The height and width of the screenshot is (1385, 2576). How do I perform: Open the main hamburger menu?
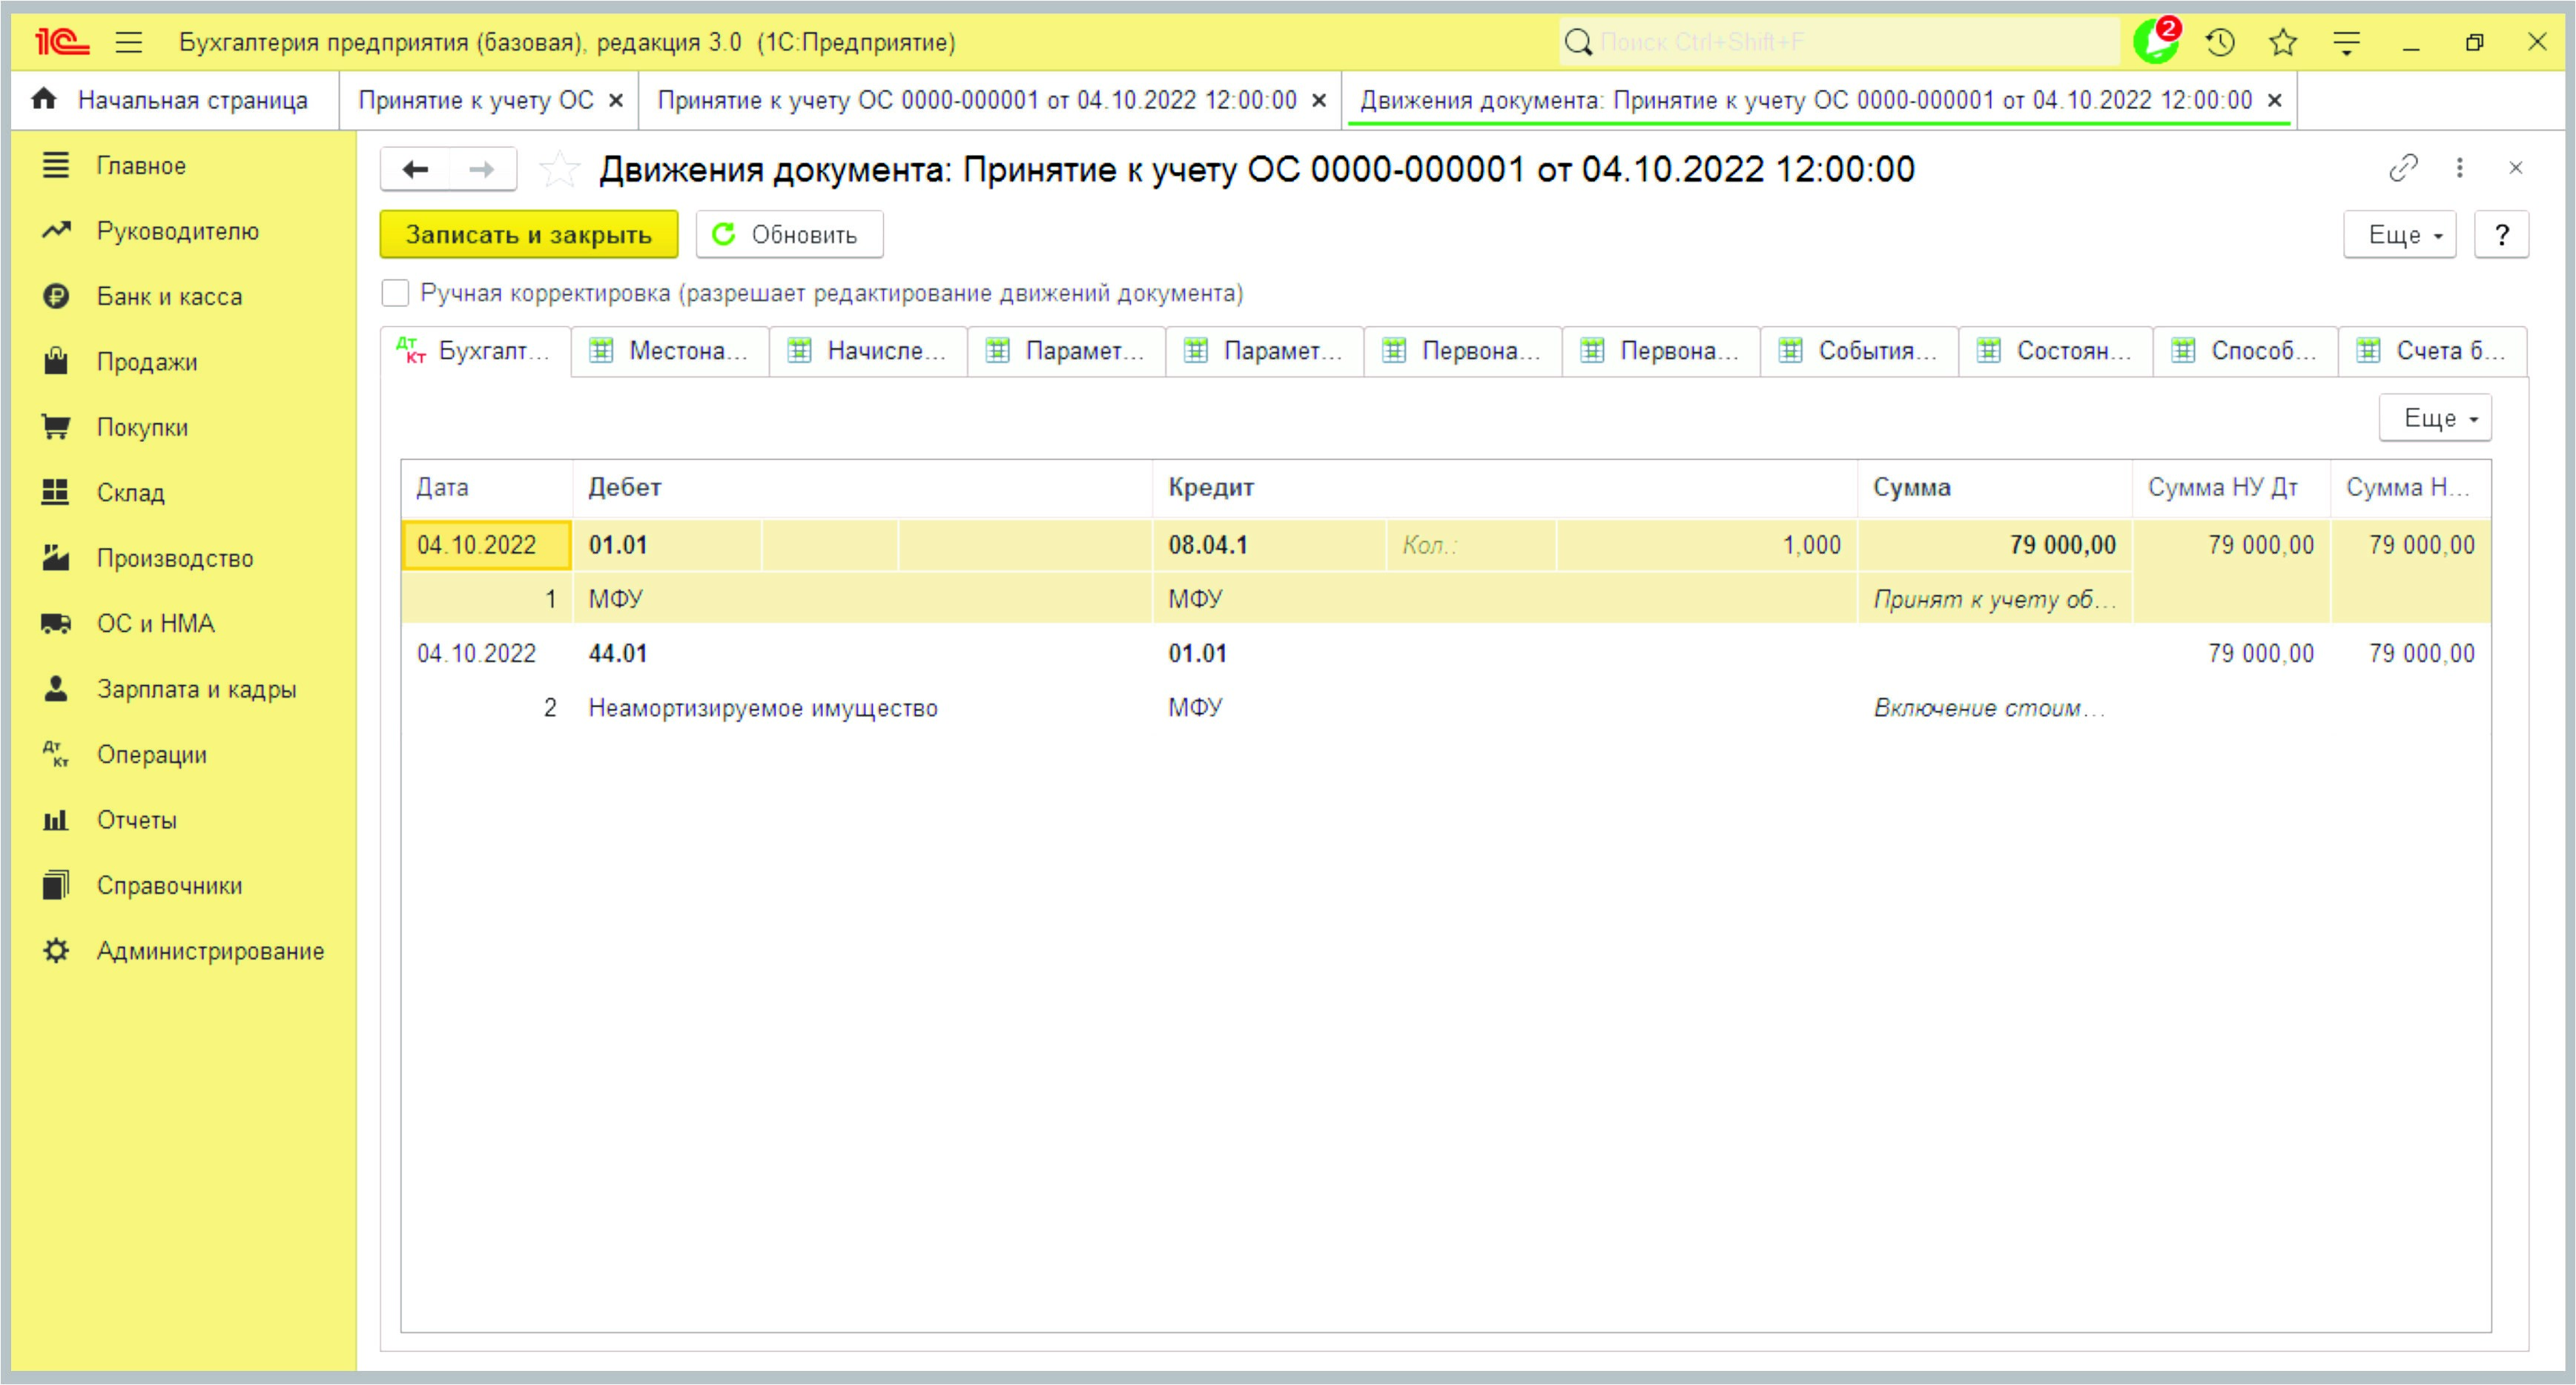point(129,42)
